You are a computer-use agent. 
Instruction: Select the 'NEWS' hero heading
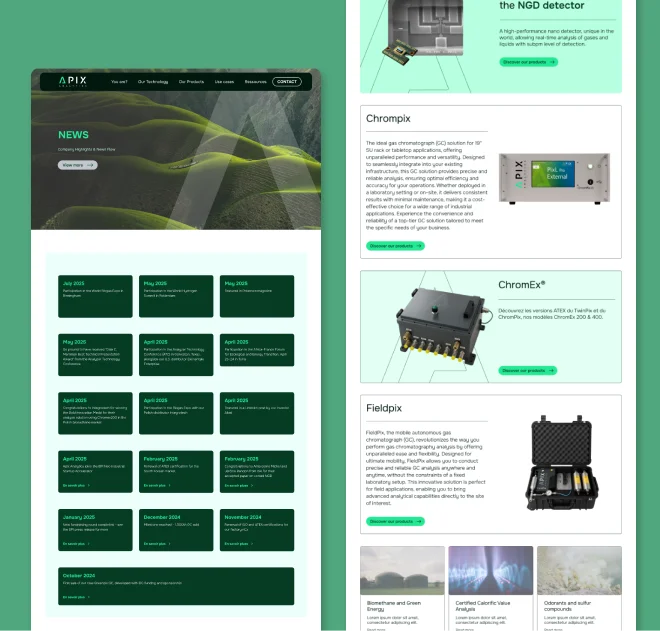73,135
